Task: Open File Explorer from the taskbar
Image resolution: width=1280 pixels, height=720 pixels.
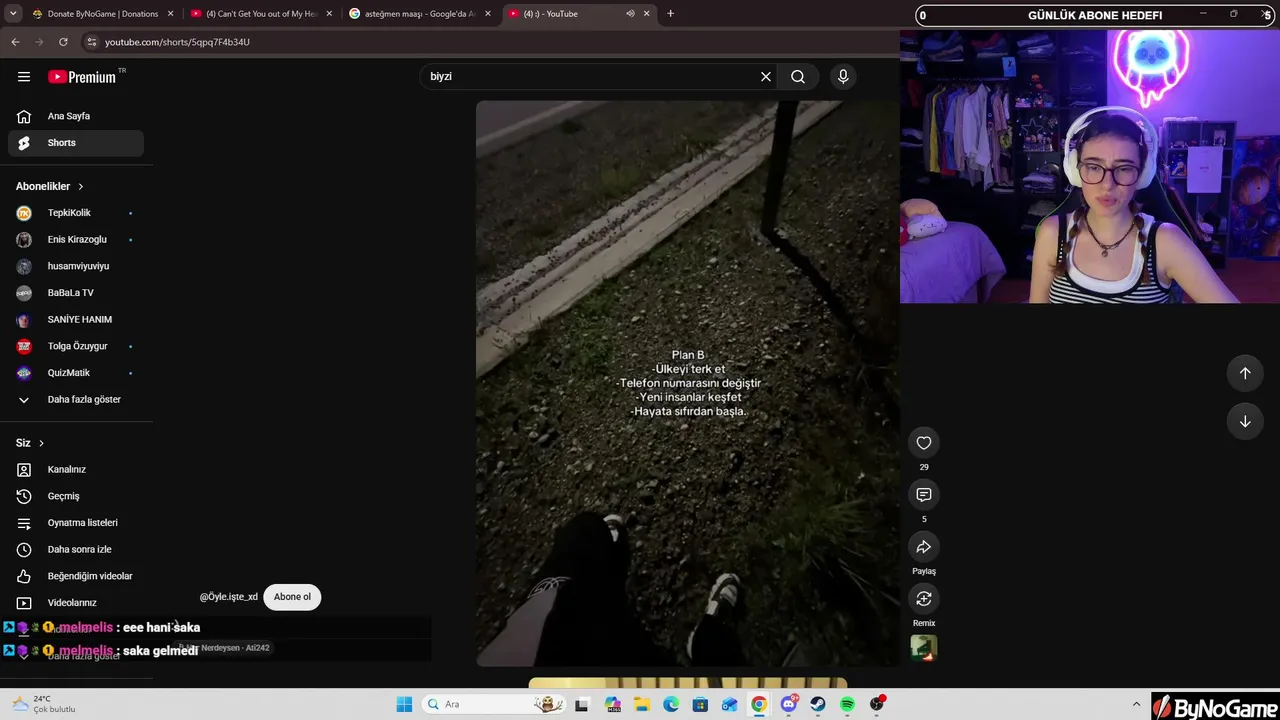Action: (x=642, y=704)
